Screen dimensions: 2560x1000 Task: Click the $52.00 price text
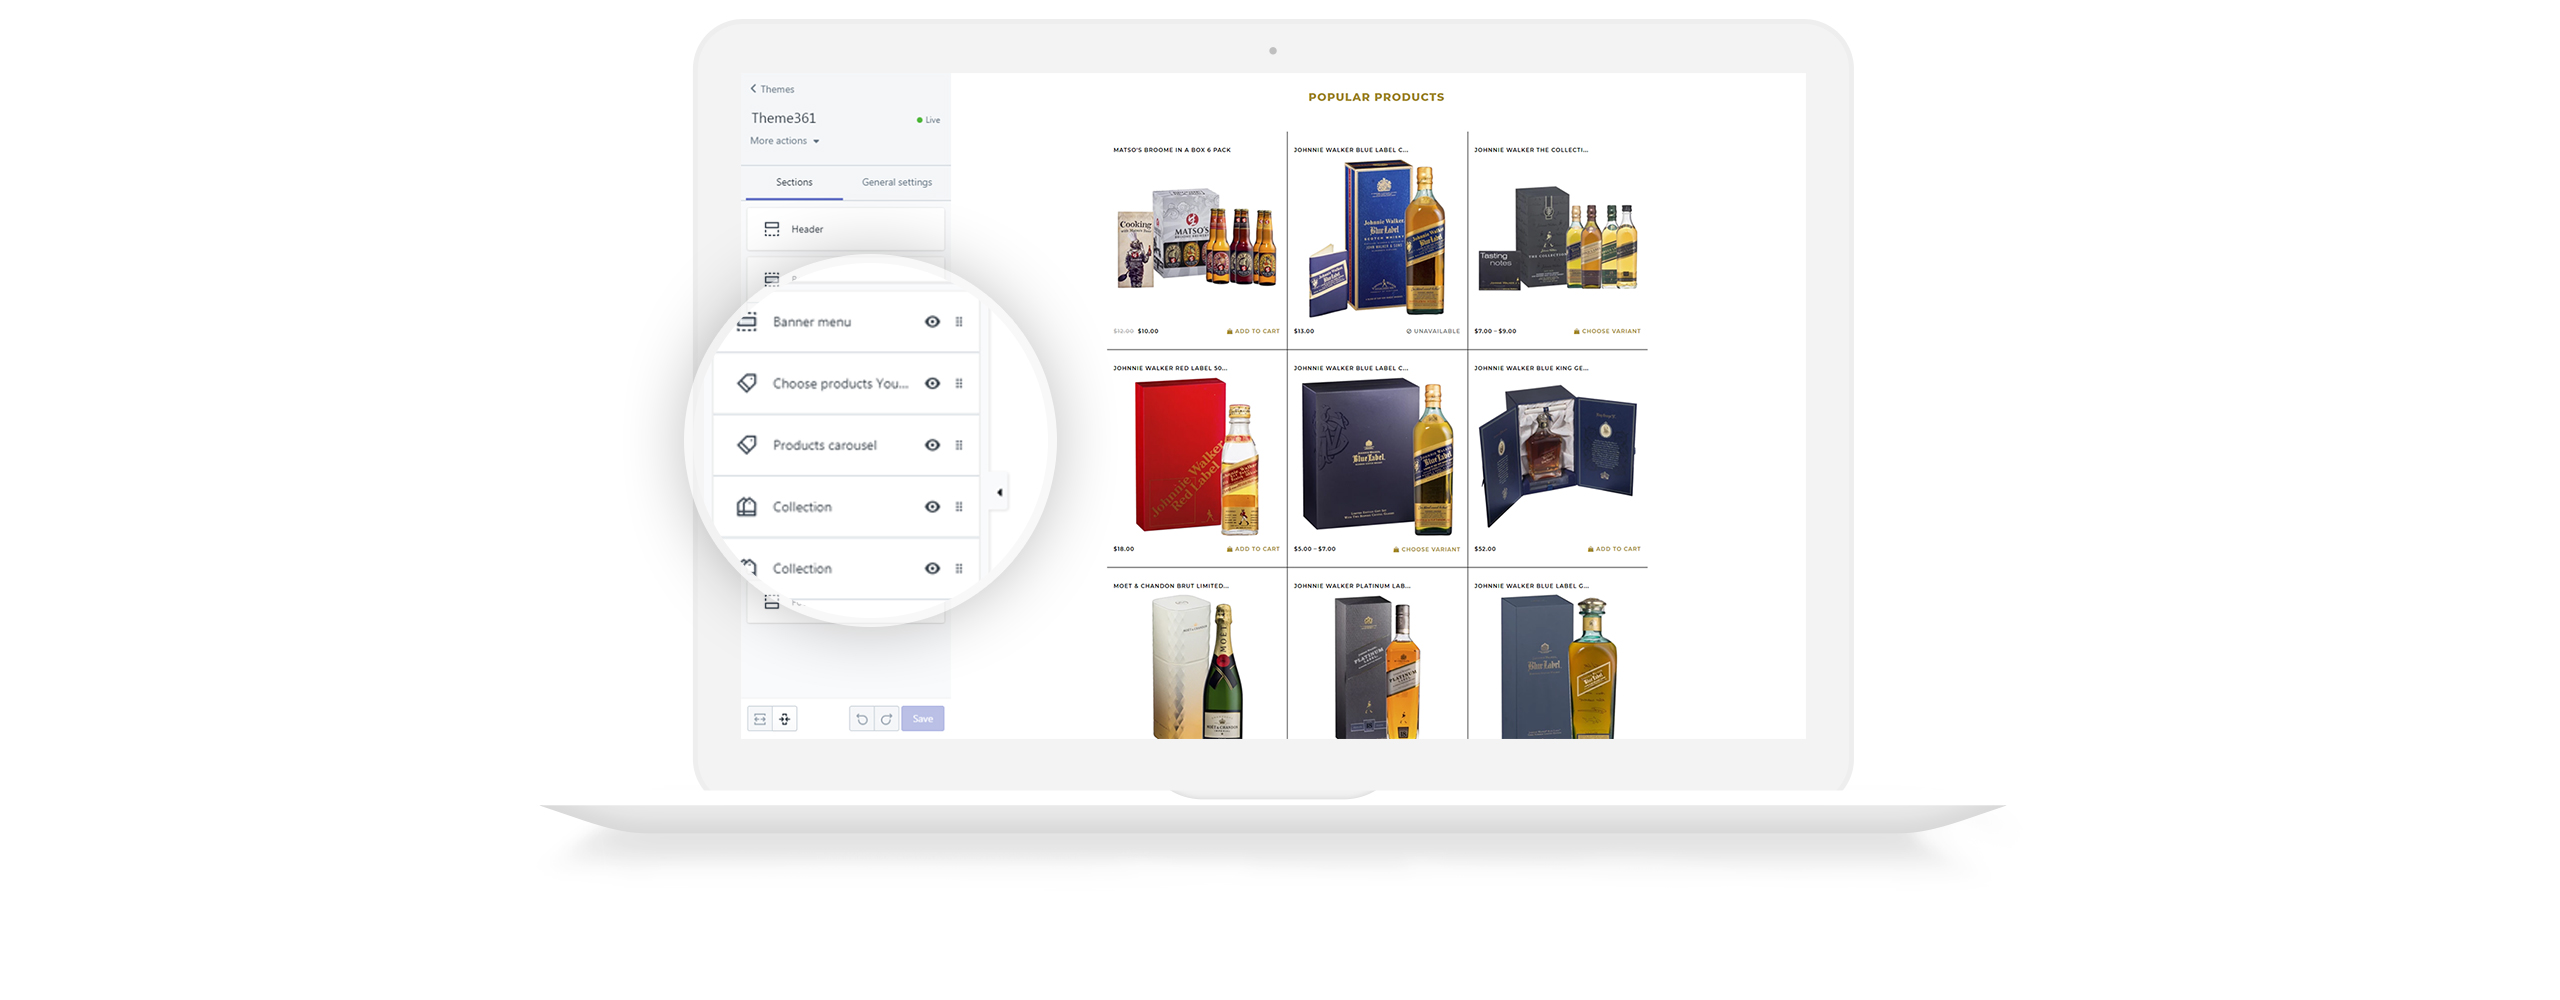pos(1485,549)
